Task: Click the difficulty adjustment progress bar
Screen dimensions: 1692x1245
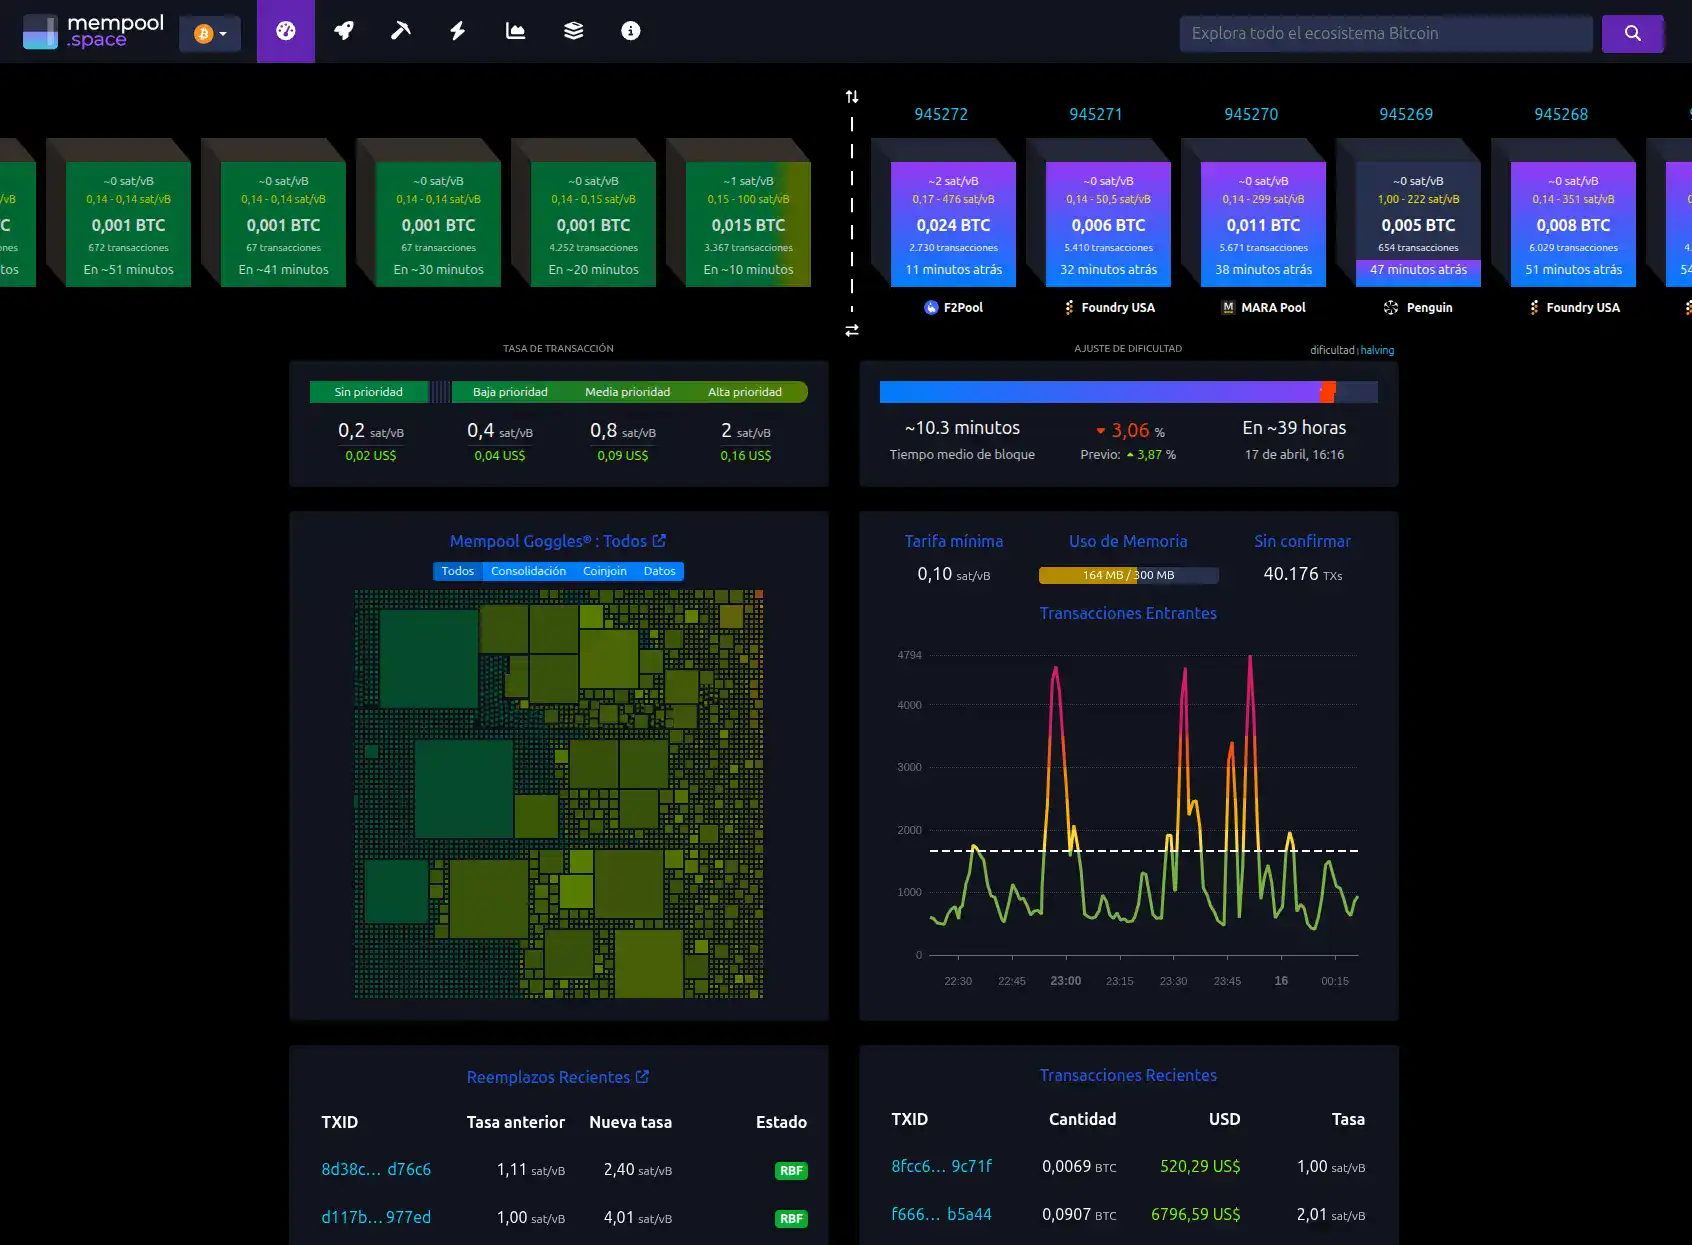Action: coord(1128,392)
